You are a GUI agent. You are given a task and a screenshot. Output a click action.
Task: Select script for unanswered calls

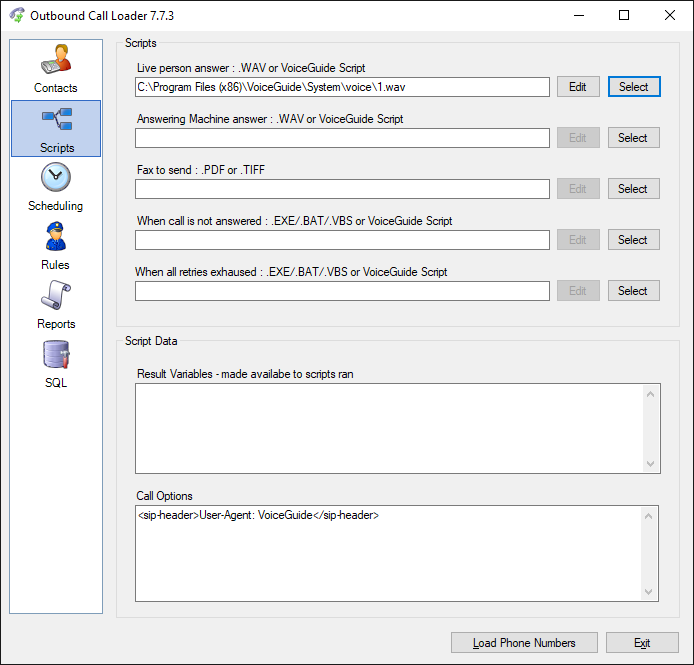coord(633,240)
